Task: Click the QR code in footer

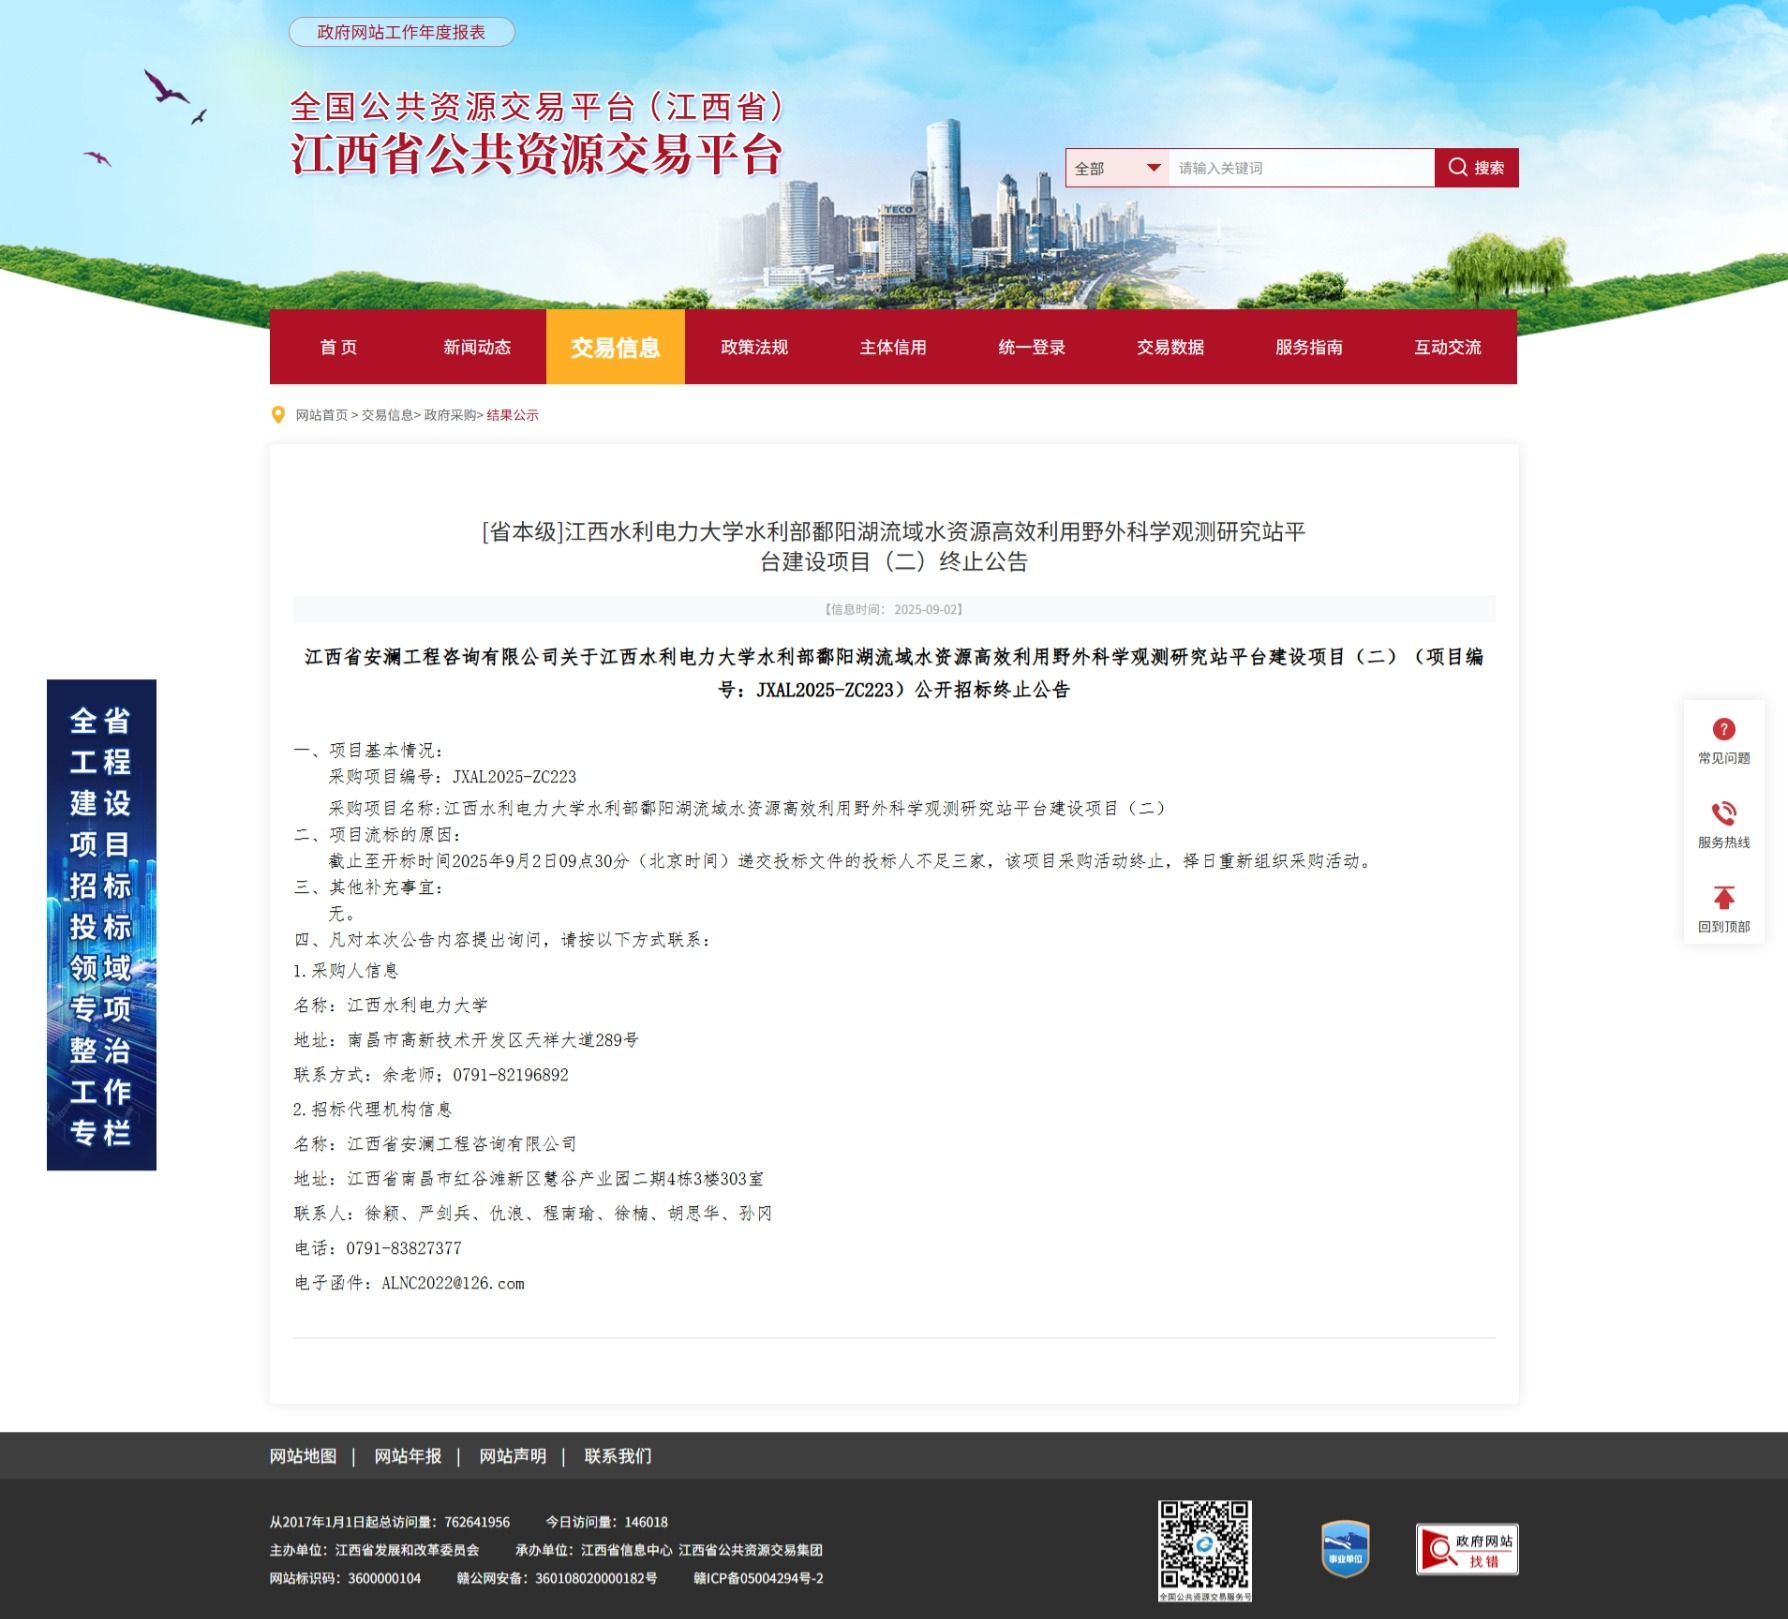Action: pos(1204,1546)
